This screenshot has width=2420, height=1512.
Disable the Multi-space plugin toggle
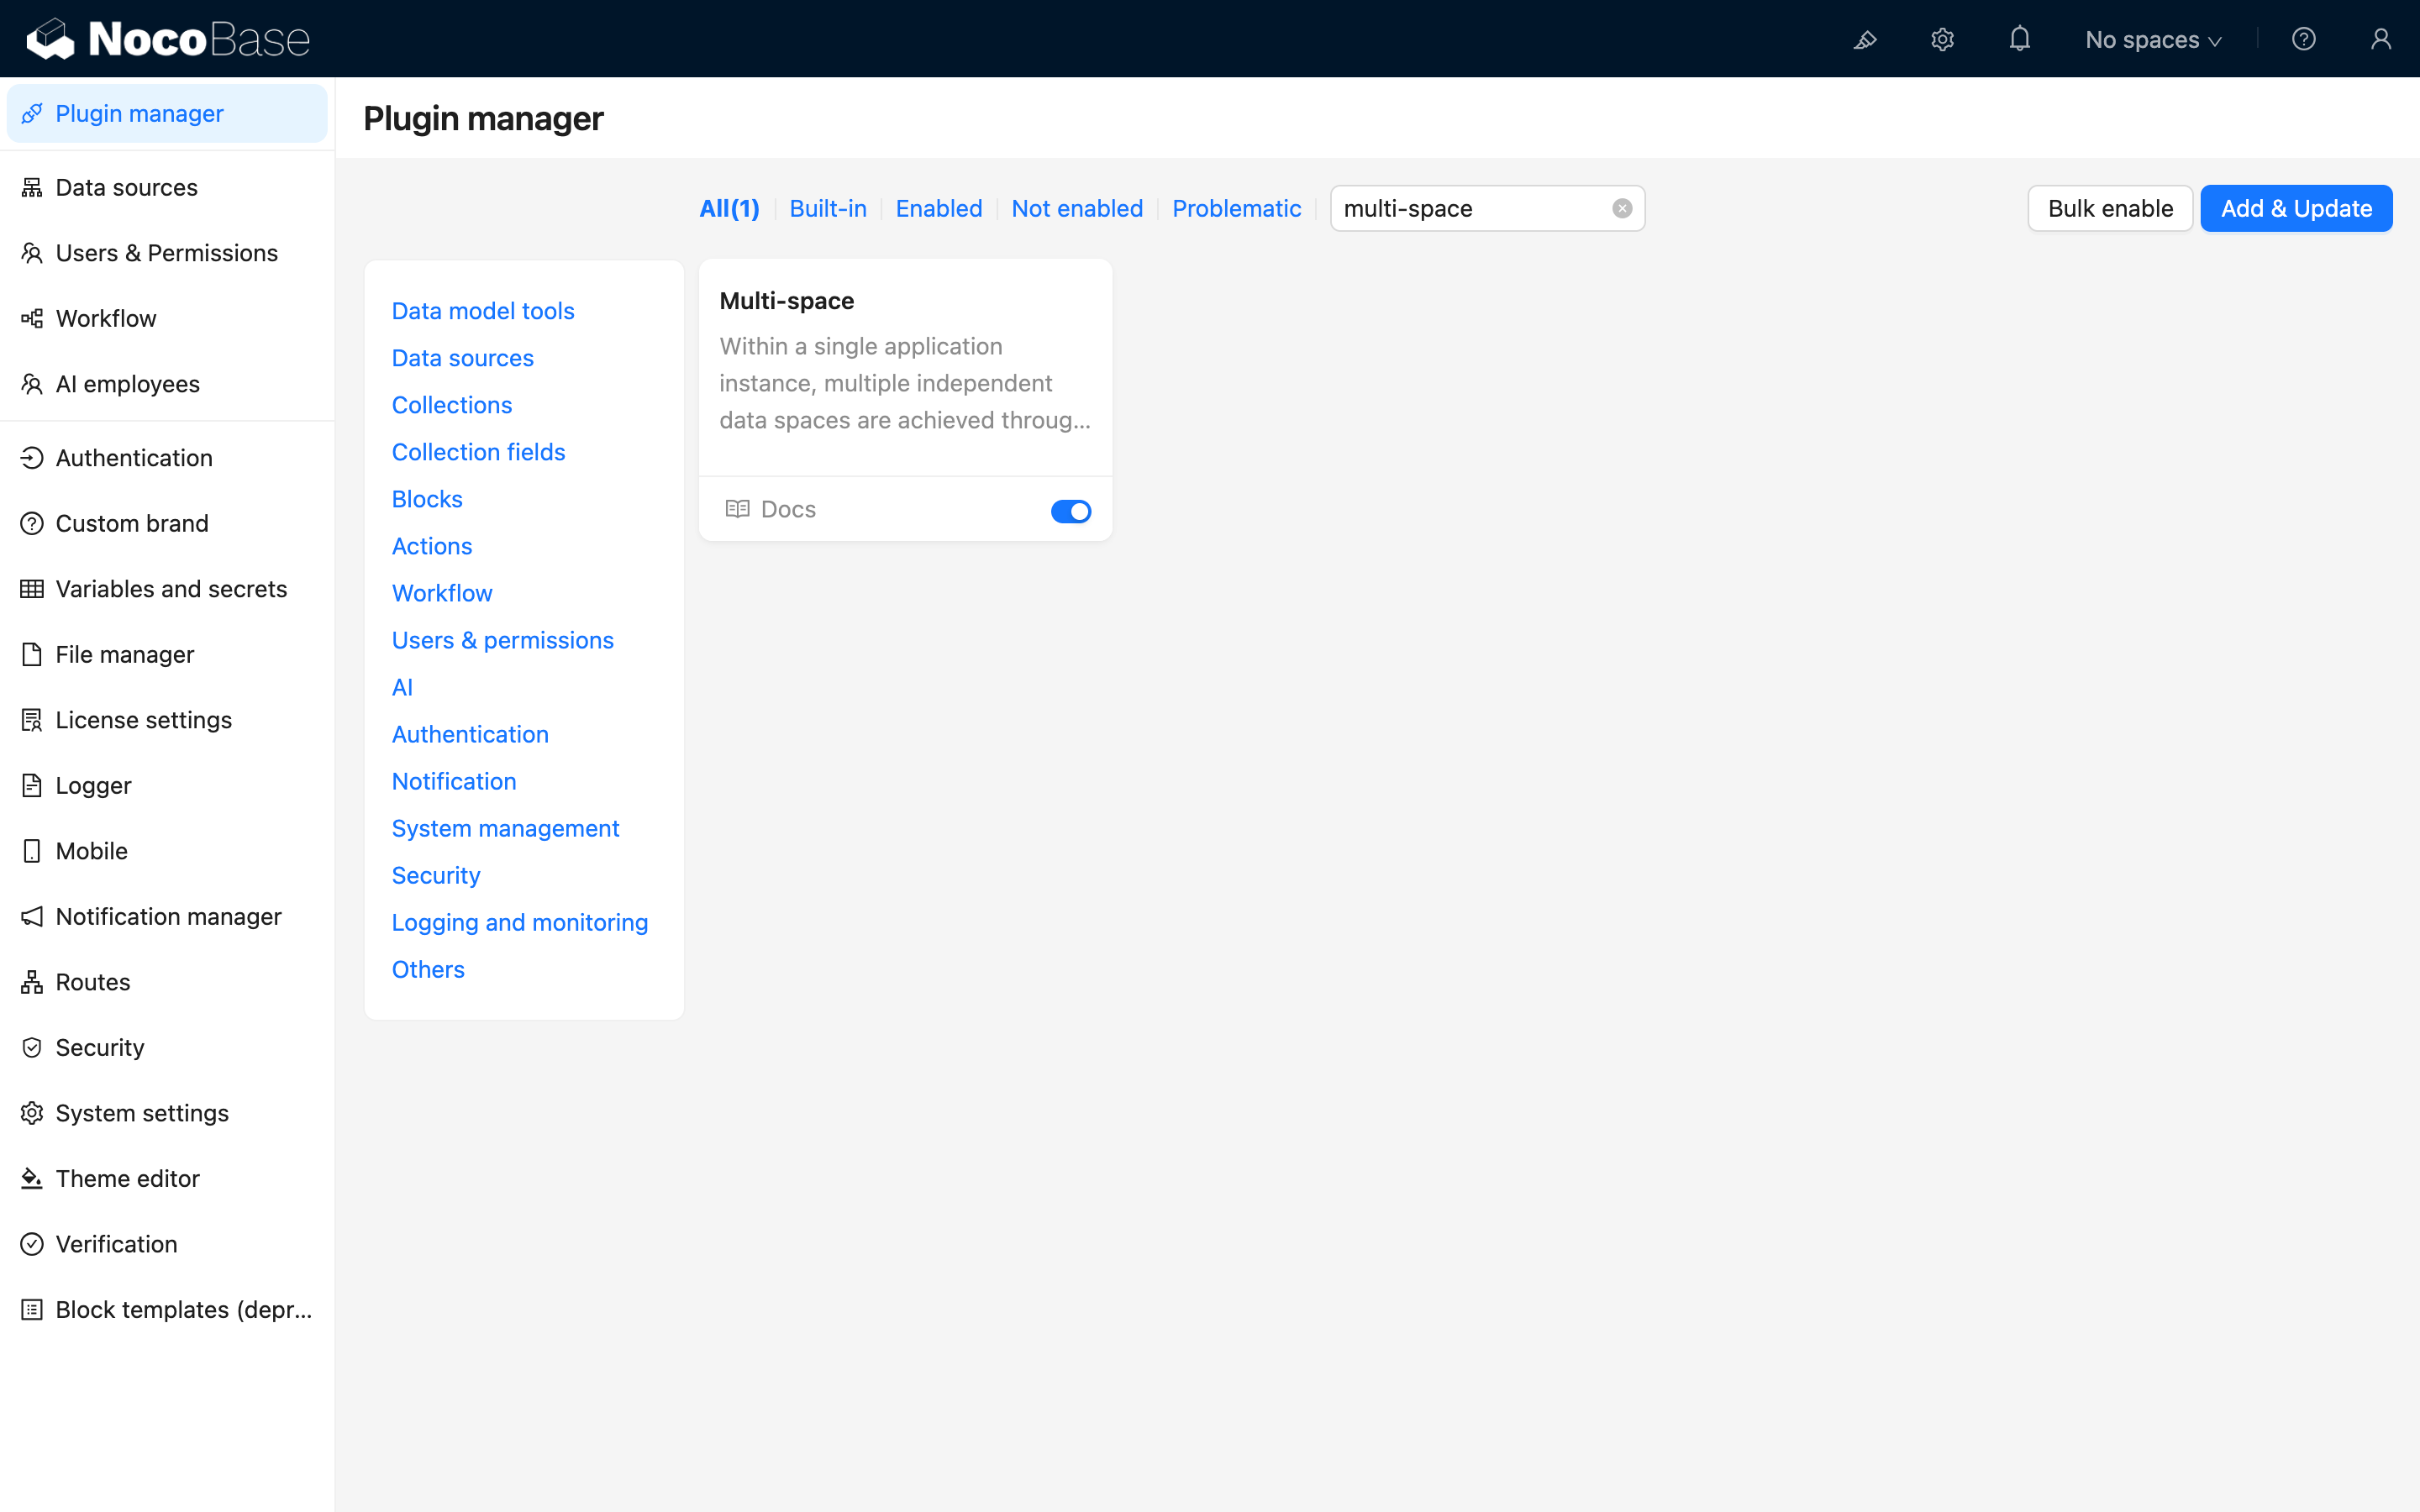click(x=1070, y=511)
